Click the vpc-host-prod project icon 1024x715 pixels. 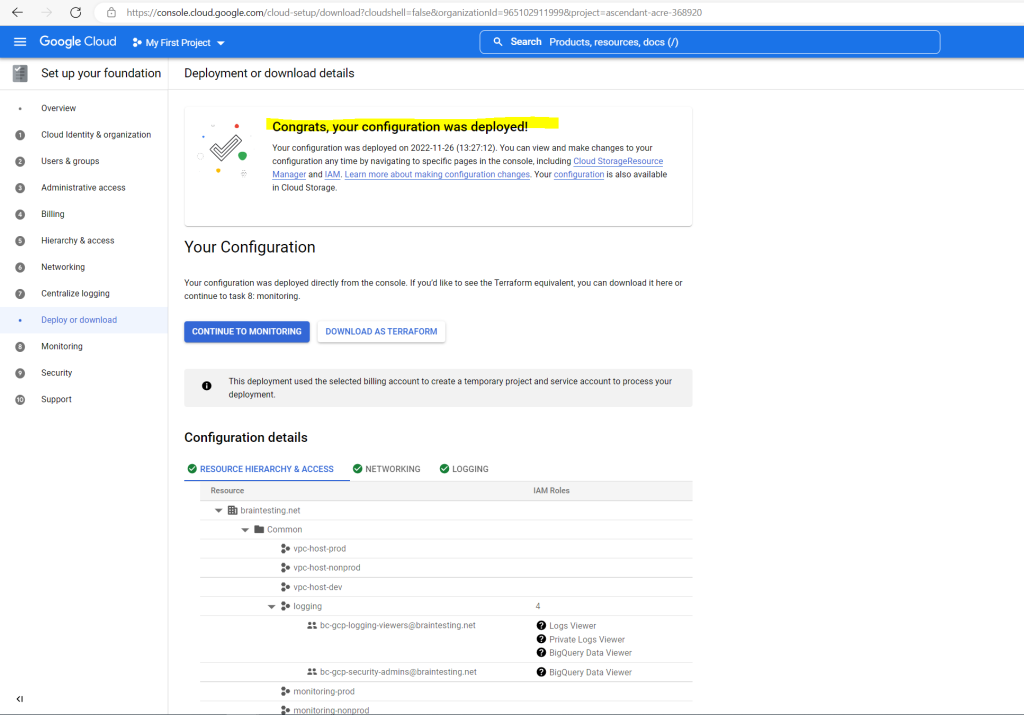pyautogui.click(x=285, y=548)
